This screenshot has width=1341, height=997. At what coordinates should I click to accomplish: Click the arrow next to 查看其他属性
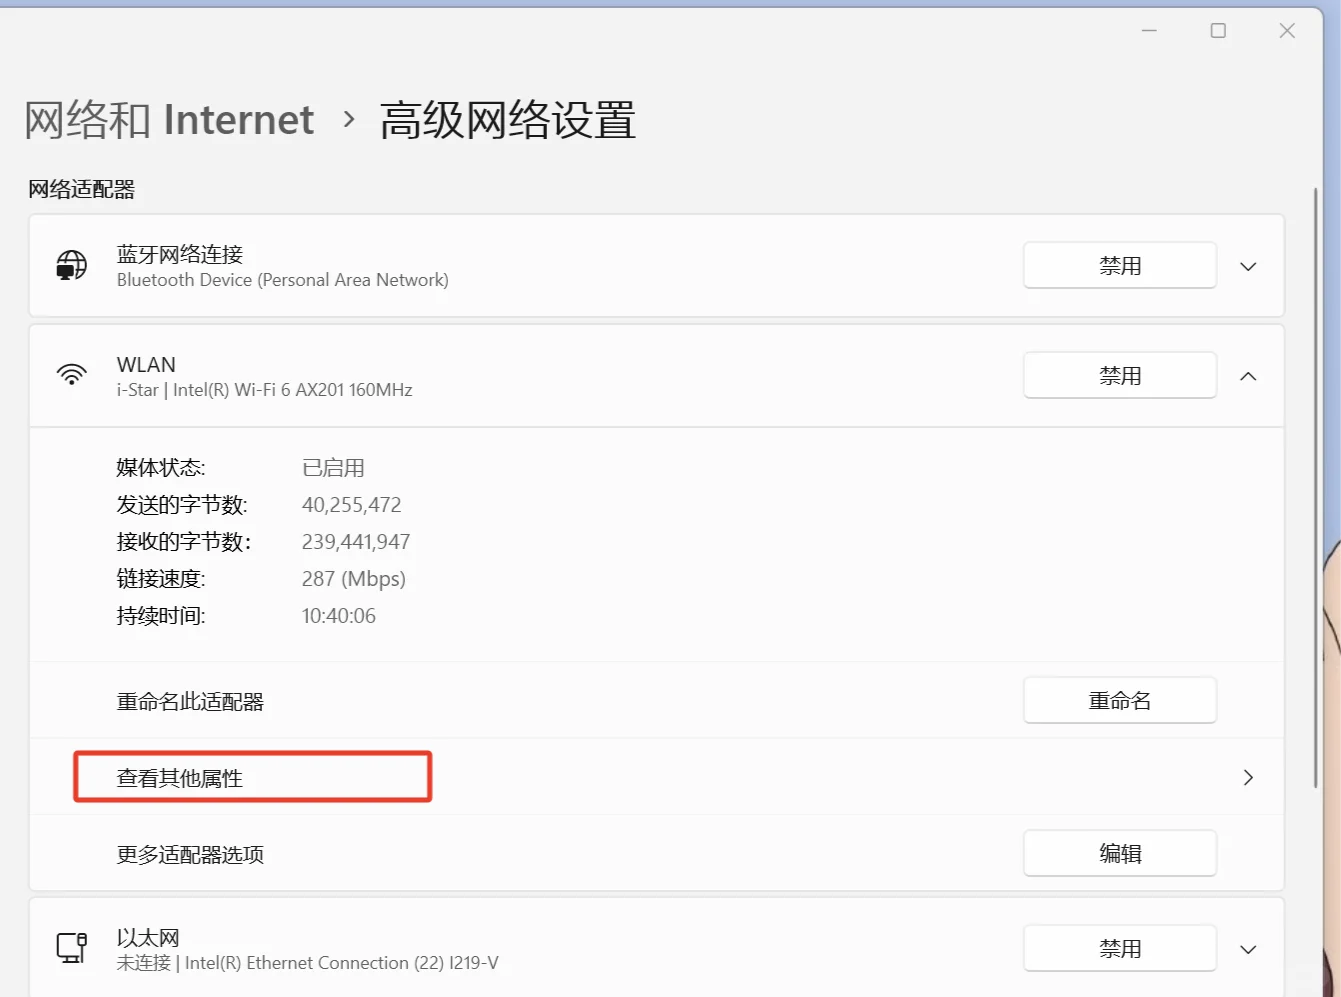pyautogui.click(x=1247, y=776)
